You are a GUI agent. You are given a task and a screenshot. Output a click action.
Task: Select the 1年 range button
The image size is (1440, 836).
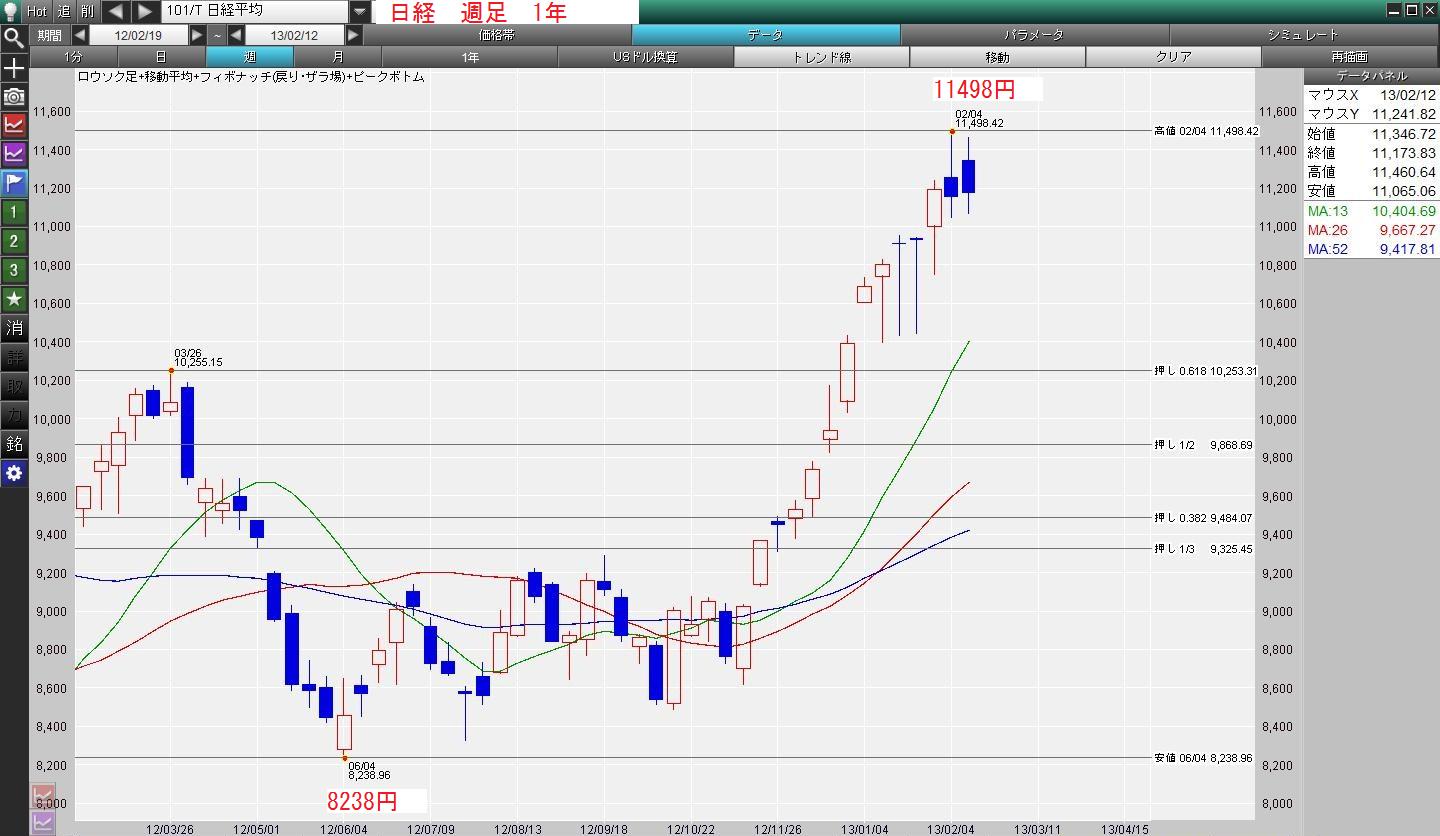(x=469, y=57)
